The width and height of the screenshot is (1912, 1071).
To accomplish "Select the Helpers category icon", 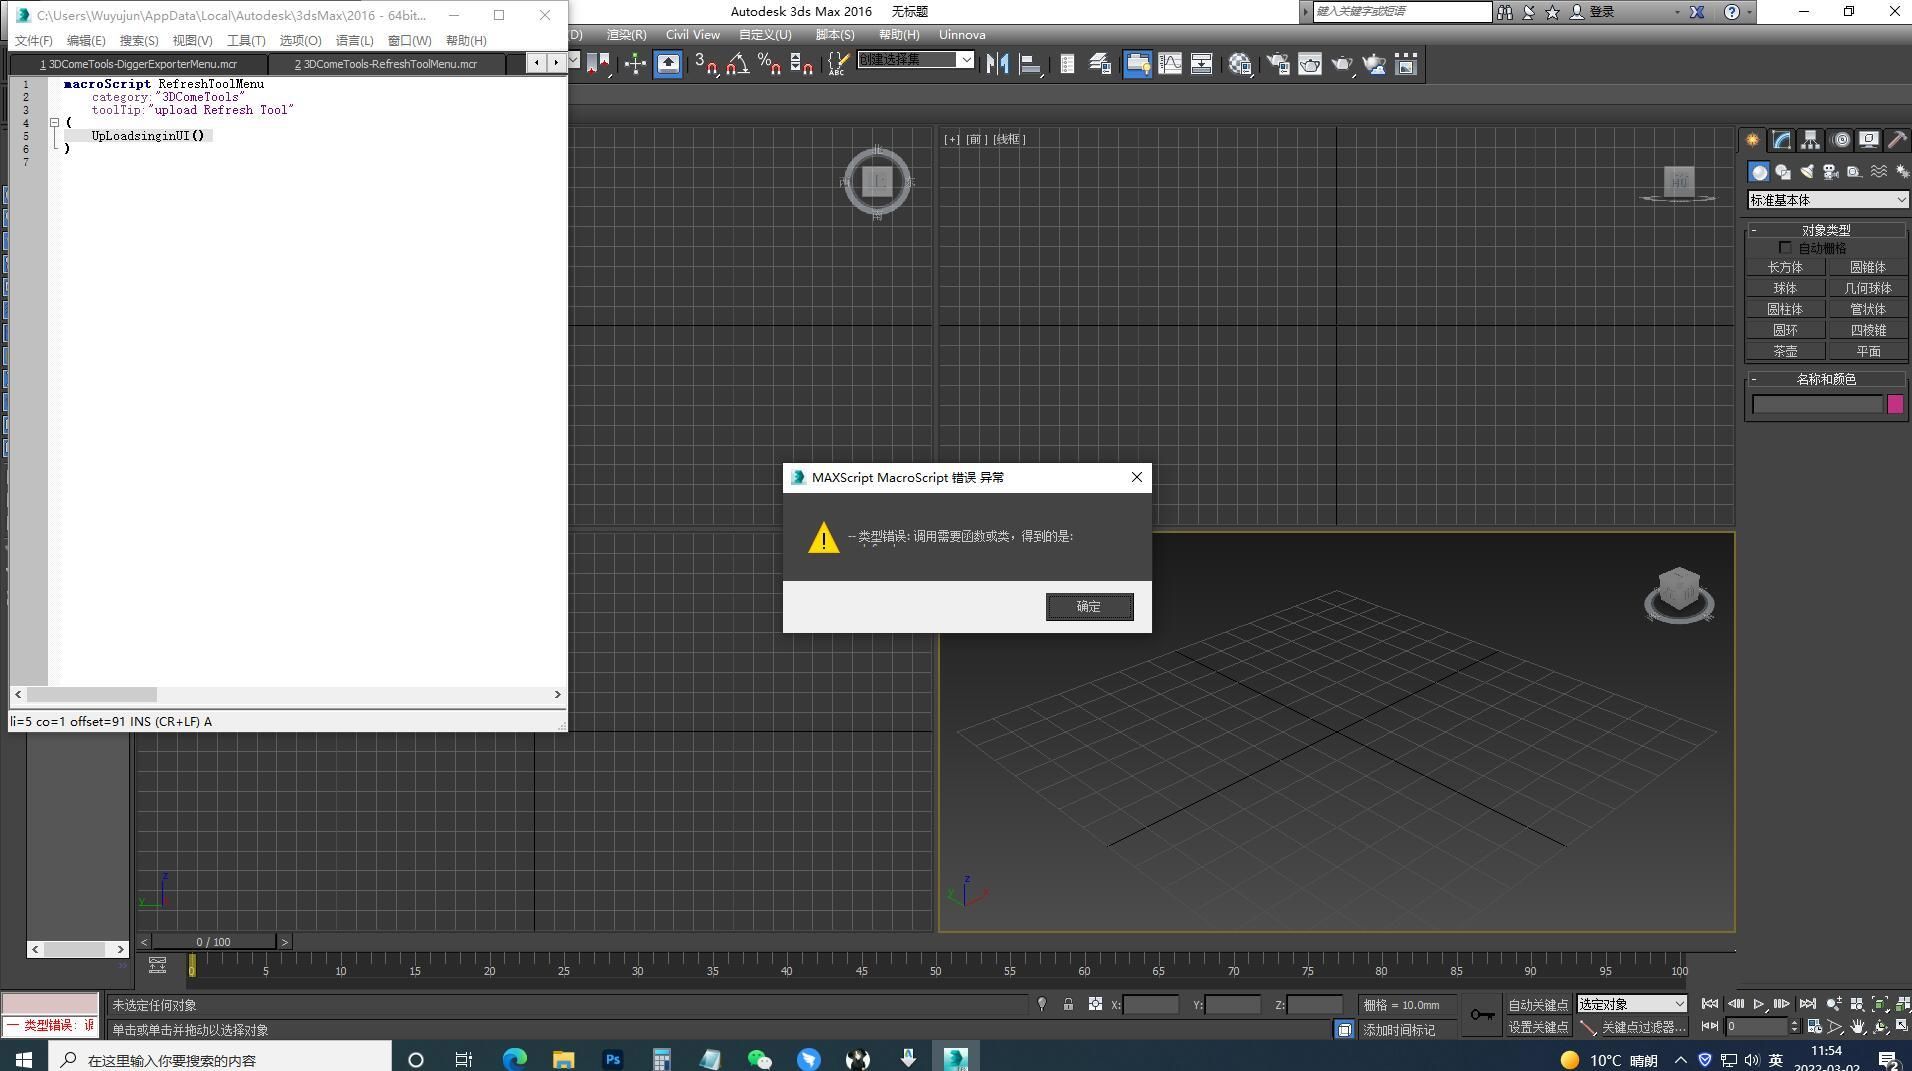I will (x=1854, y=172).
